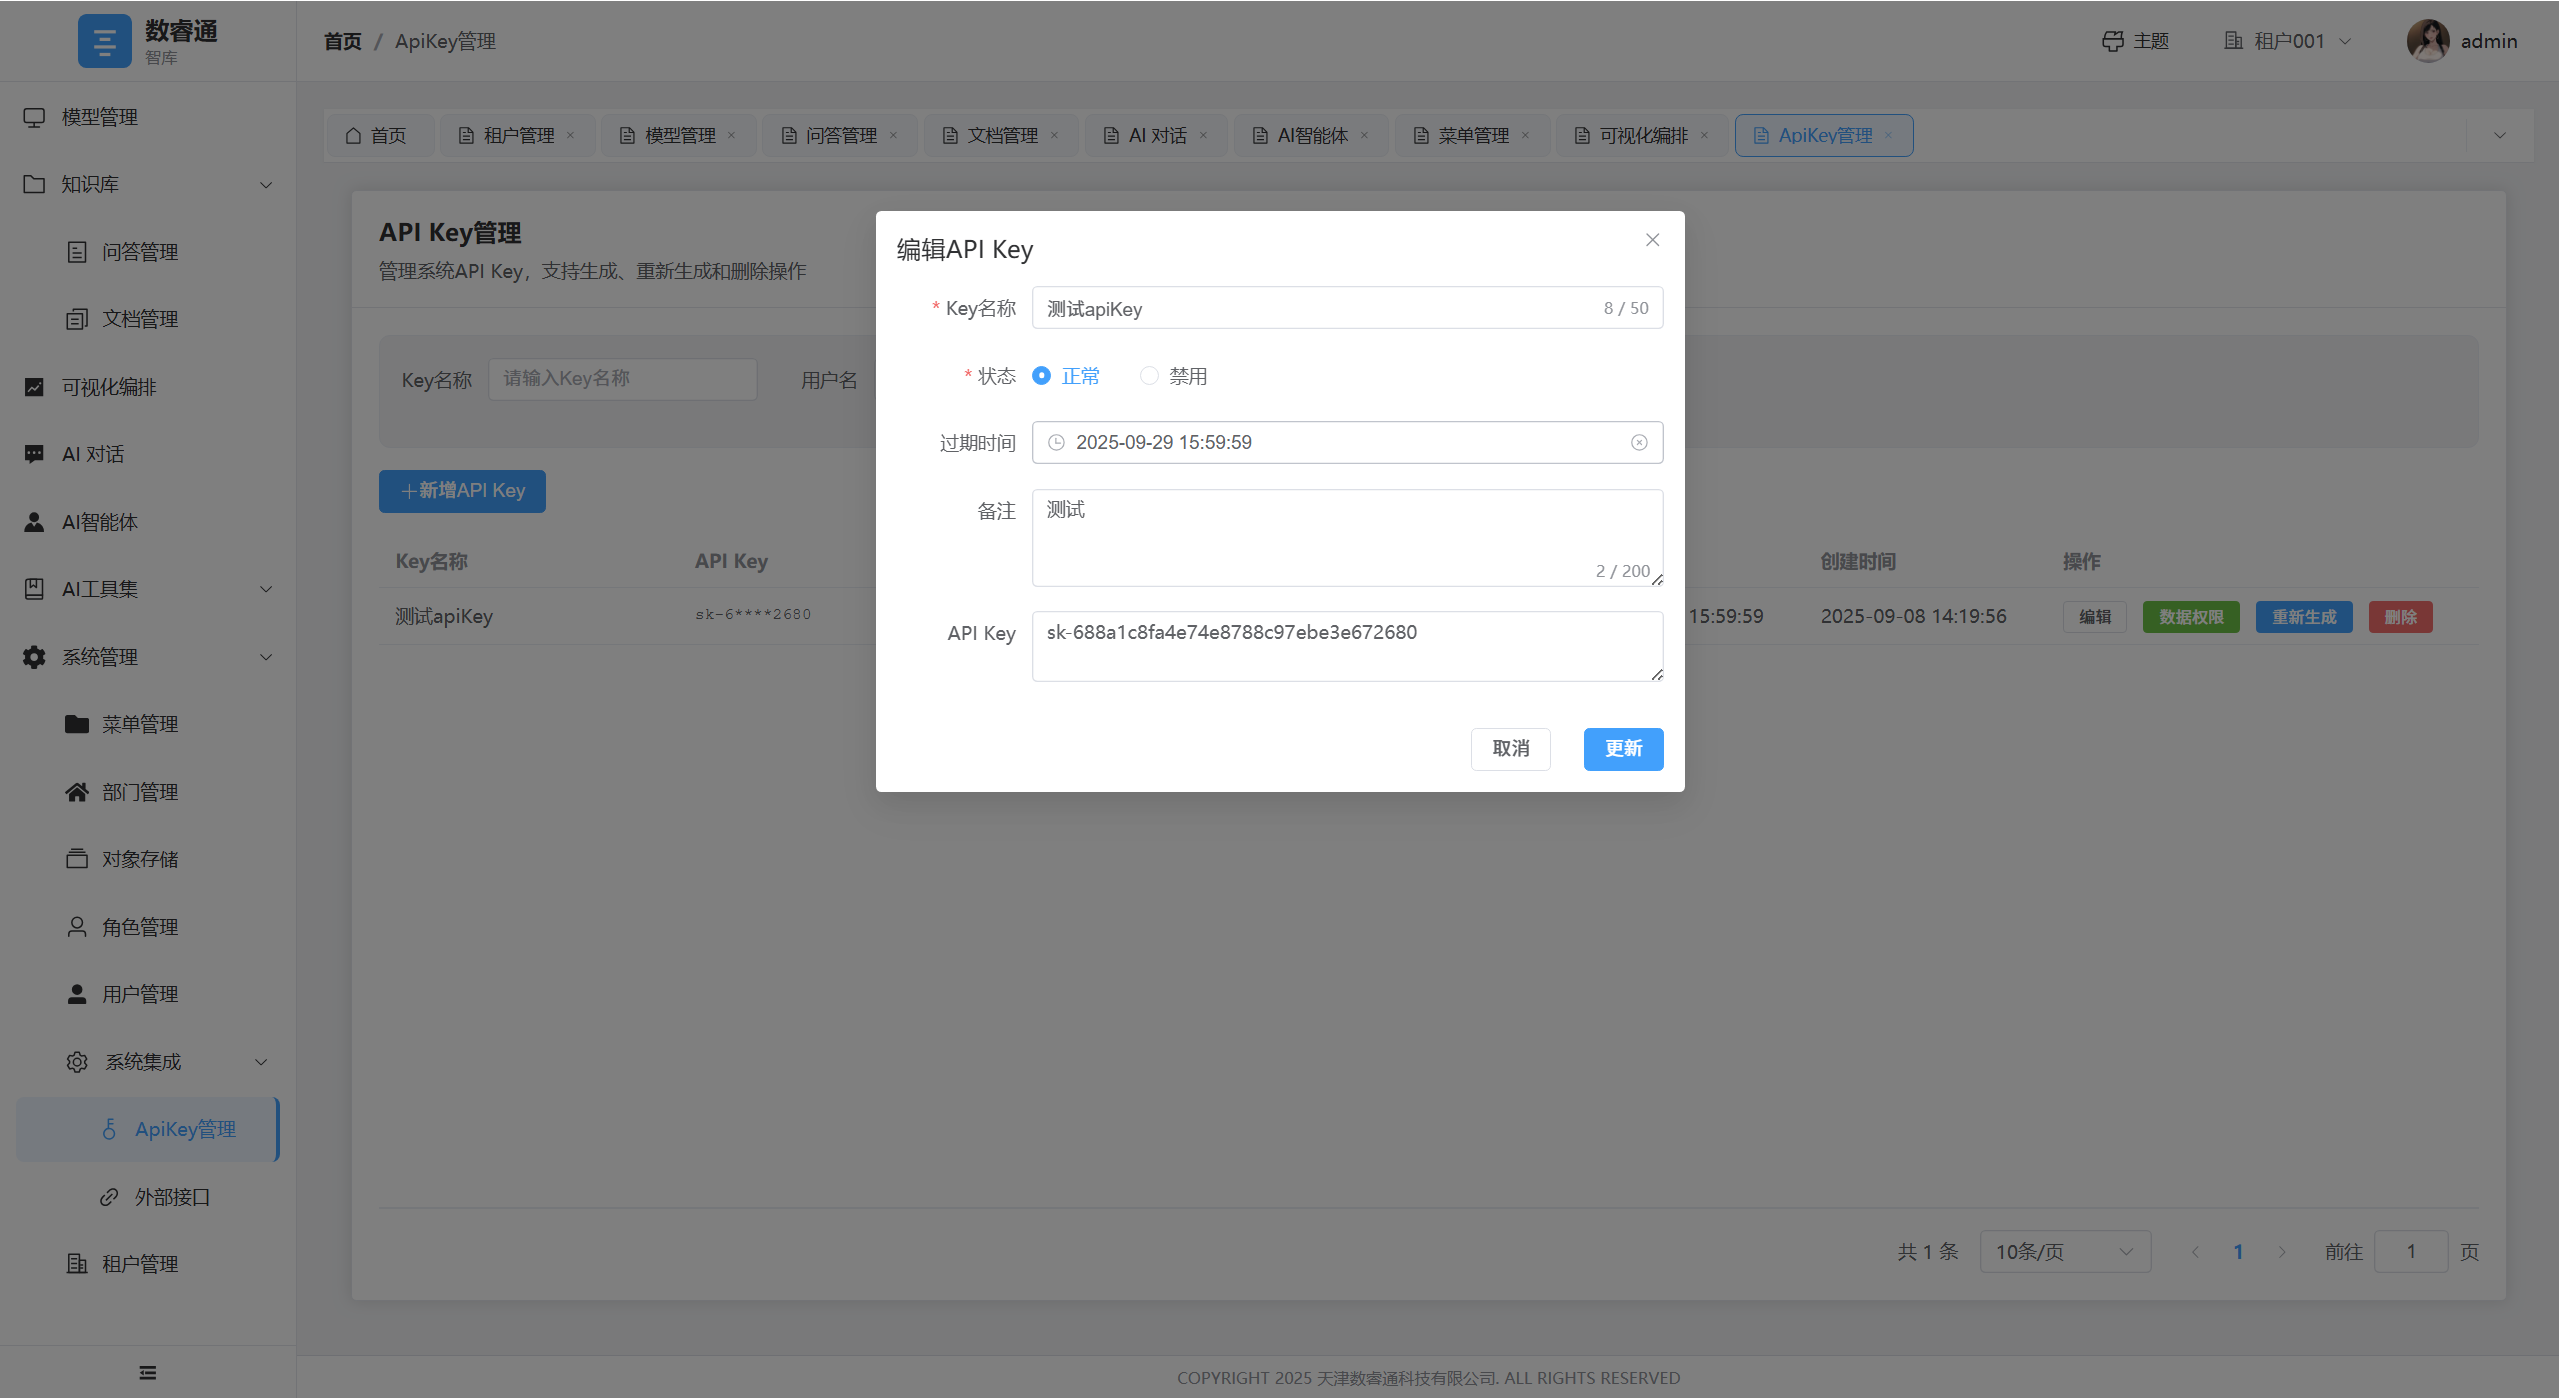Click the 更新 button

coord(1622,749)
